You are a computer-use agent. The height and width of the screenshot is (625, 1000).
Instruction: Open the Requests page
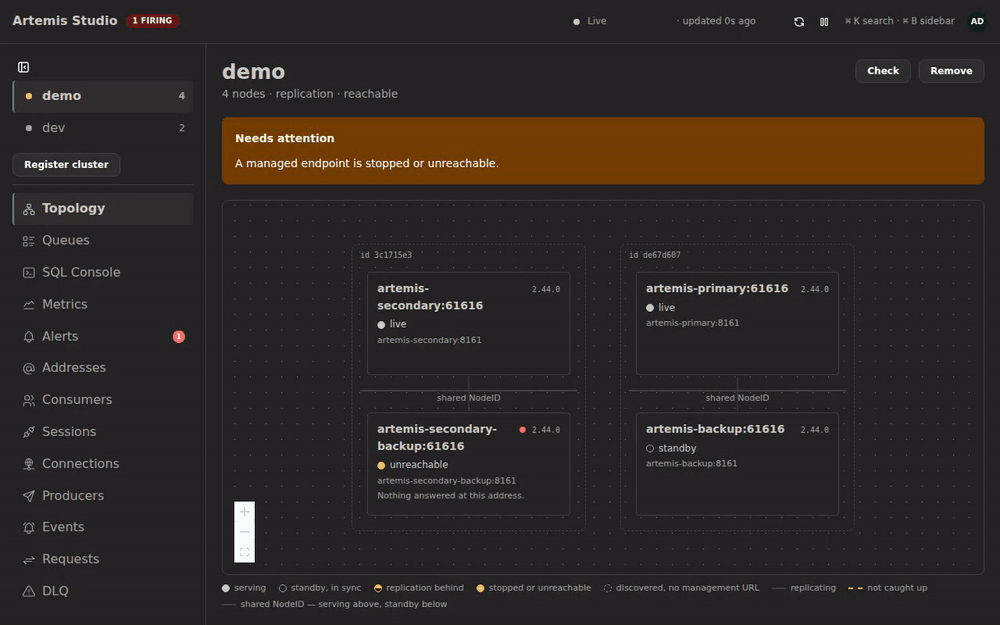(x=103, y=559)
